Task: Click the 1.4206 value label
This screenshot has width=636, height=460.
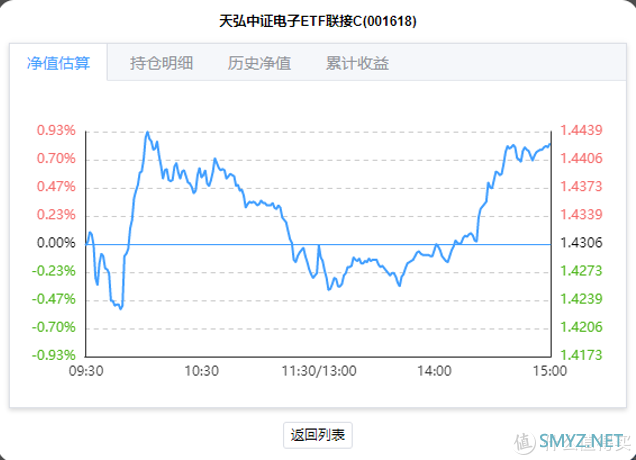Action: point(581,327)
